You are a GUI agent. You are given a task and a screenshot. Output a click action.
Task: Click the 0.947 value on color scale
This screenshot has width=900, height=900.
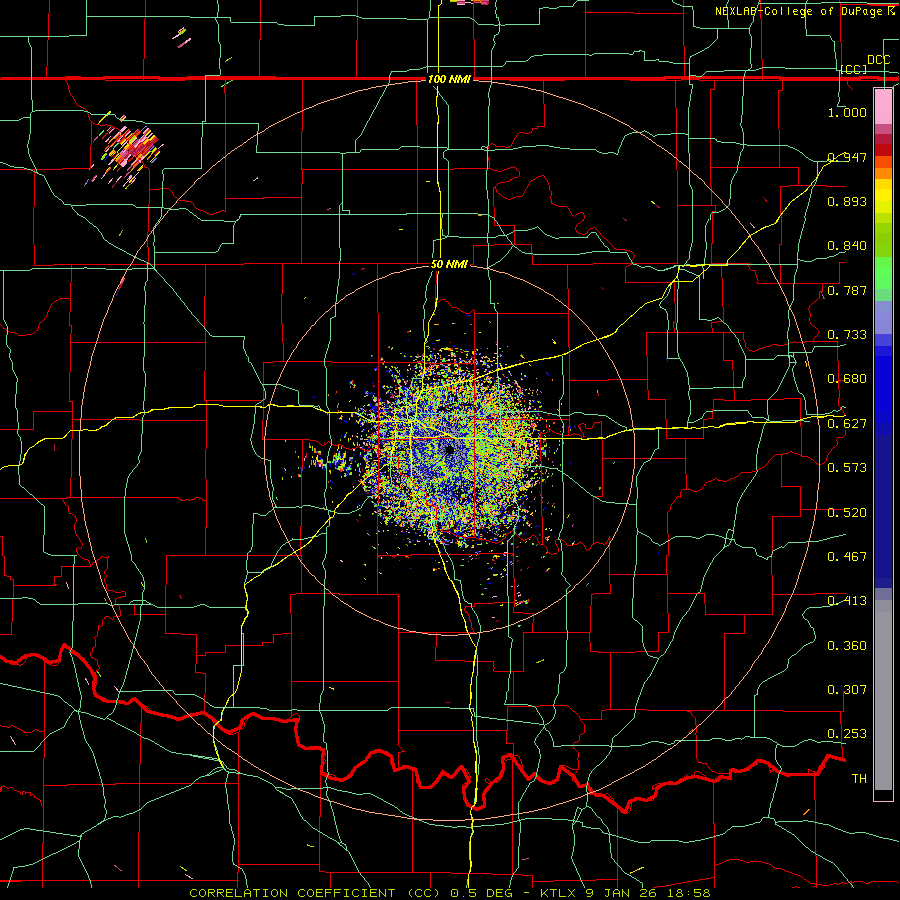tap(847, 157)
